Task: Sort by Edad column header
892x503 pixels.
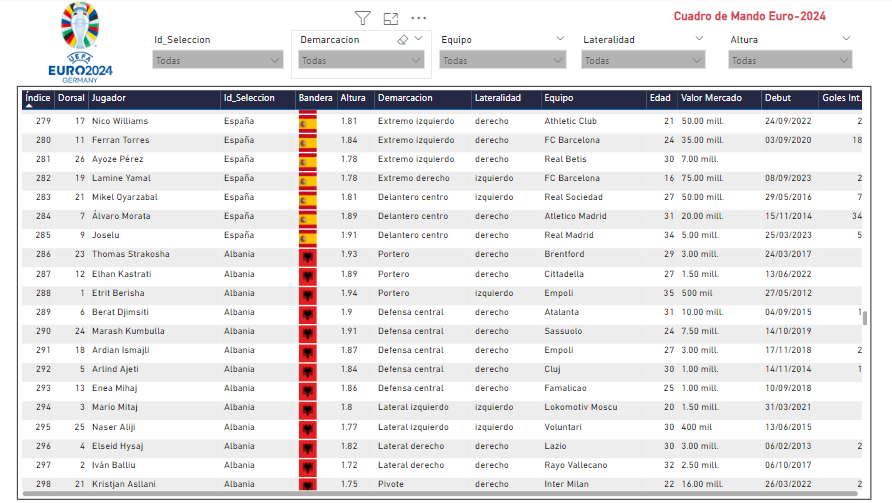Action: click(660, 98)
